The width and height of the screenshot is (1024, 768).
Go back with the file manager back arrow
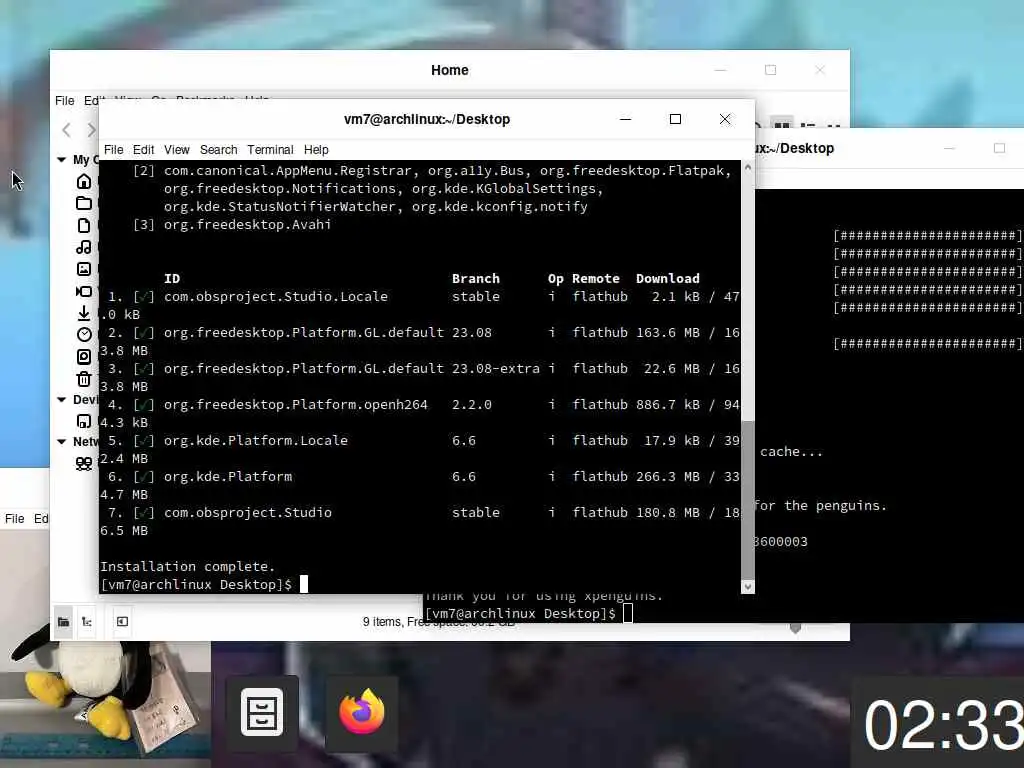pos(66,130)
